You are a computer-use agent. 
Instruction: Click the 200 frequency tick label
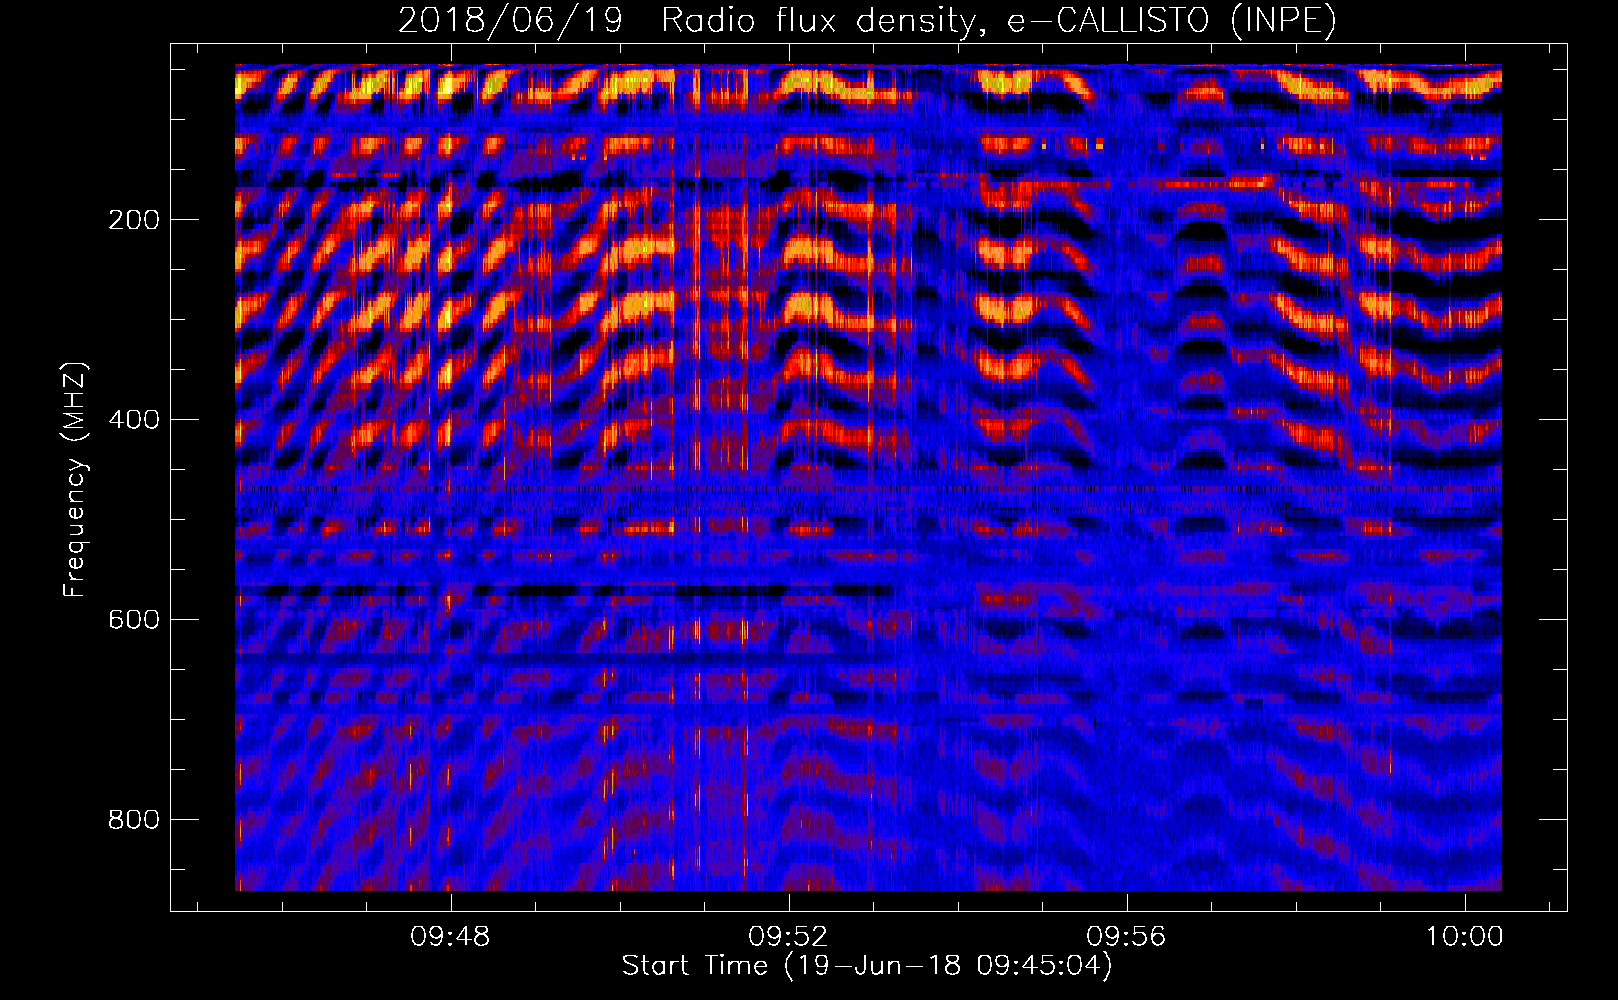[134, 220]
